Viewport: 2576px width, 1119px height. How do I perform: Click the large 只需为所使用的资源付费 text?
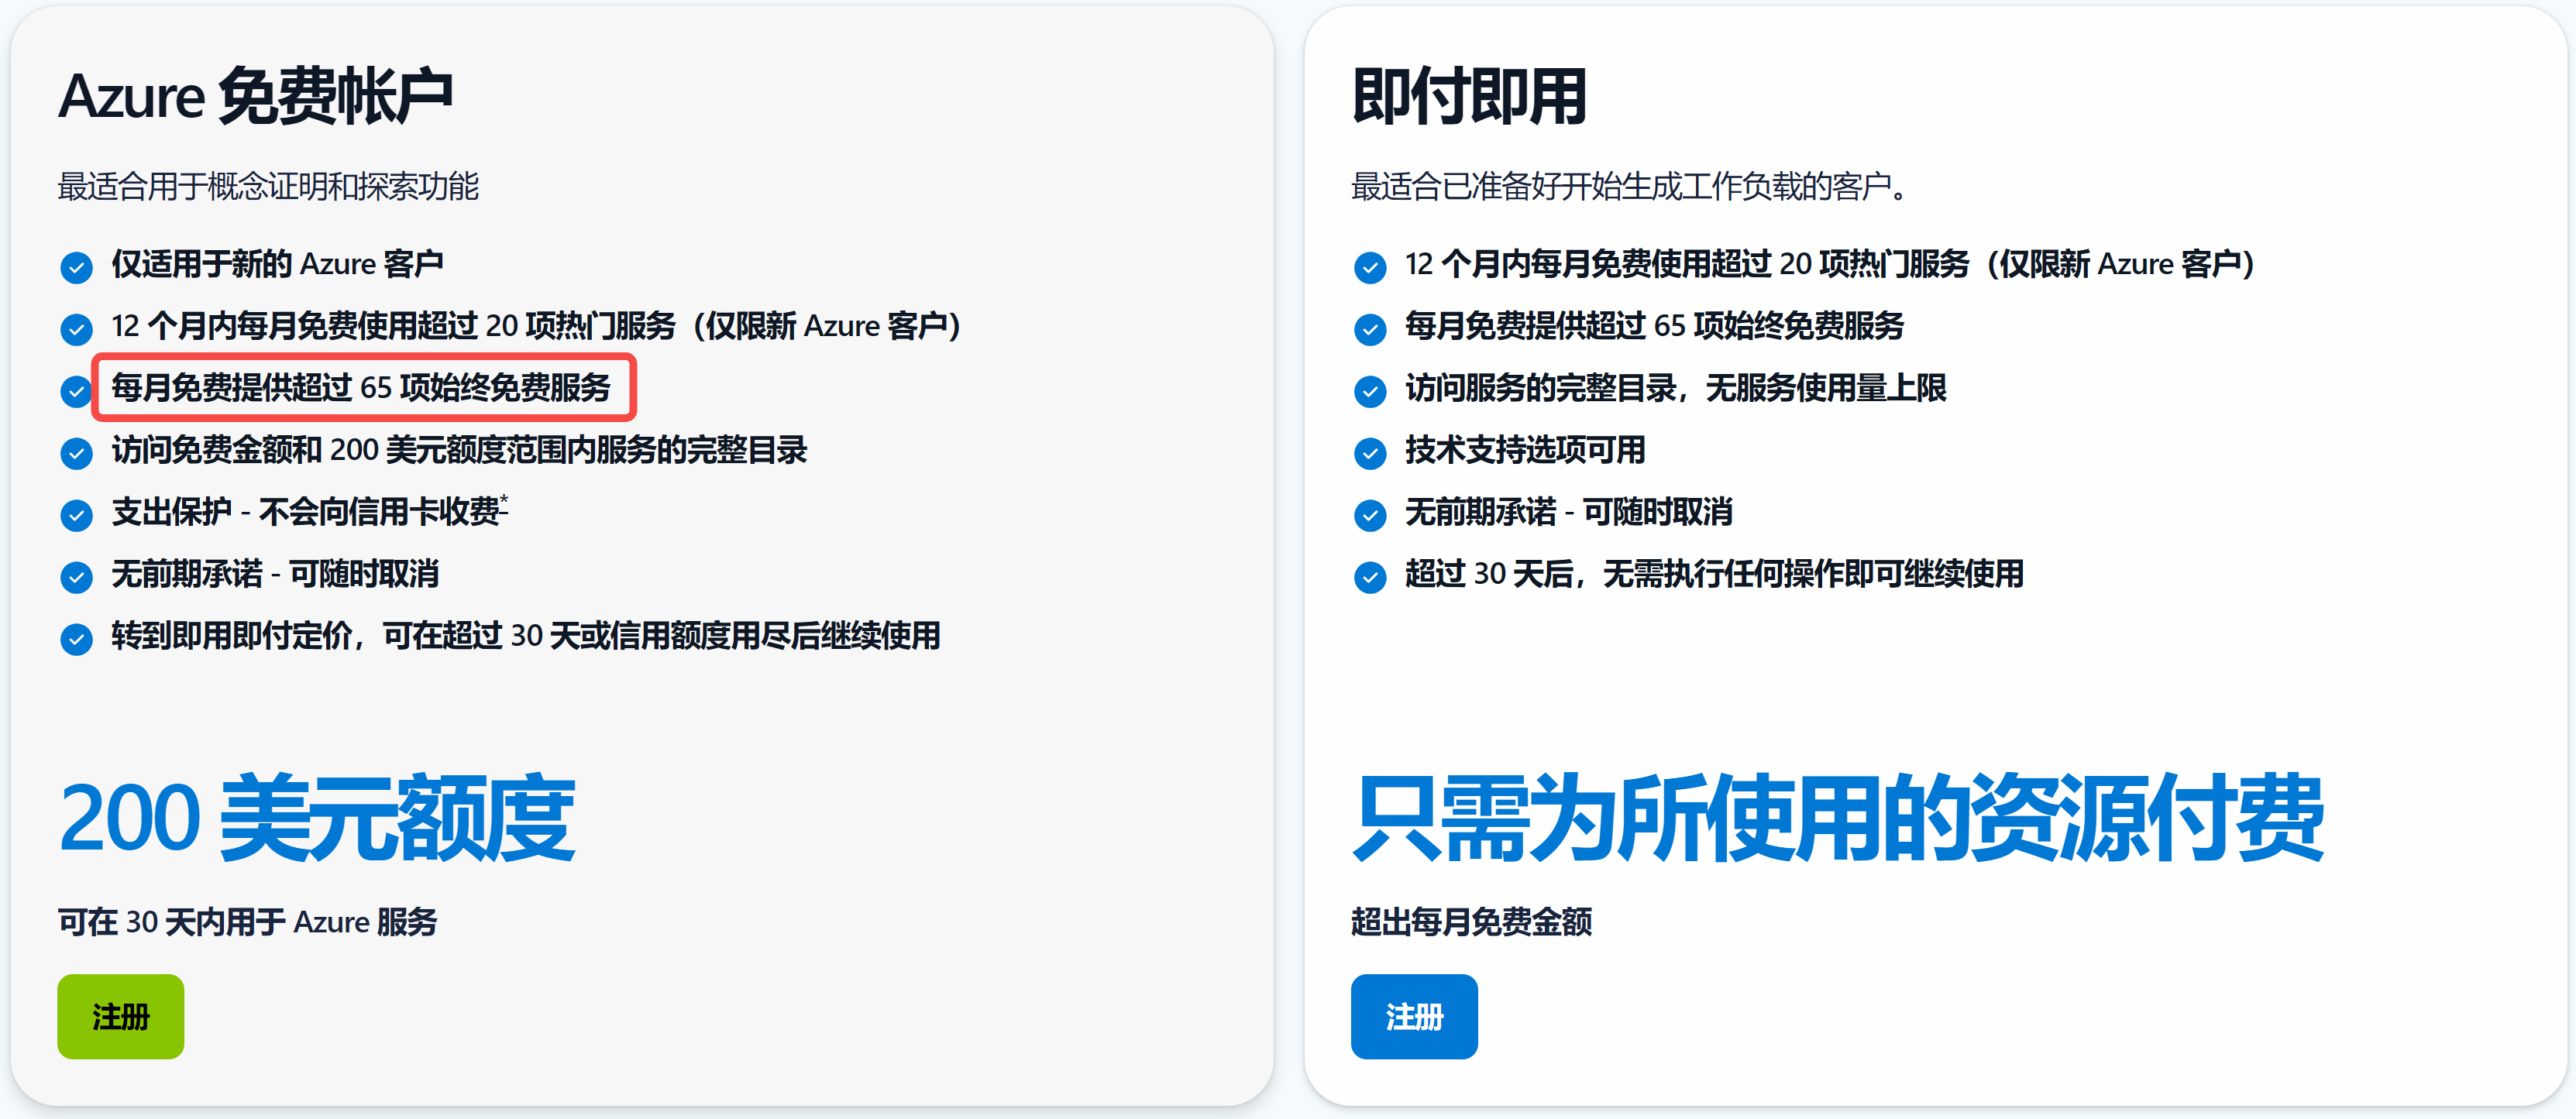tap(1837, 818)
